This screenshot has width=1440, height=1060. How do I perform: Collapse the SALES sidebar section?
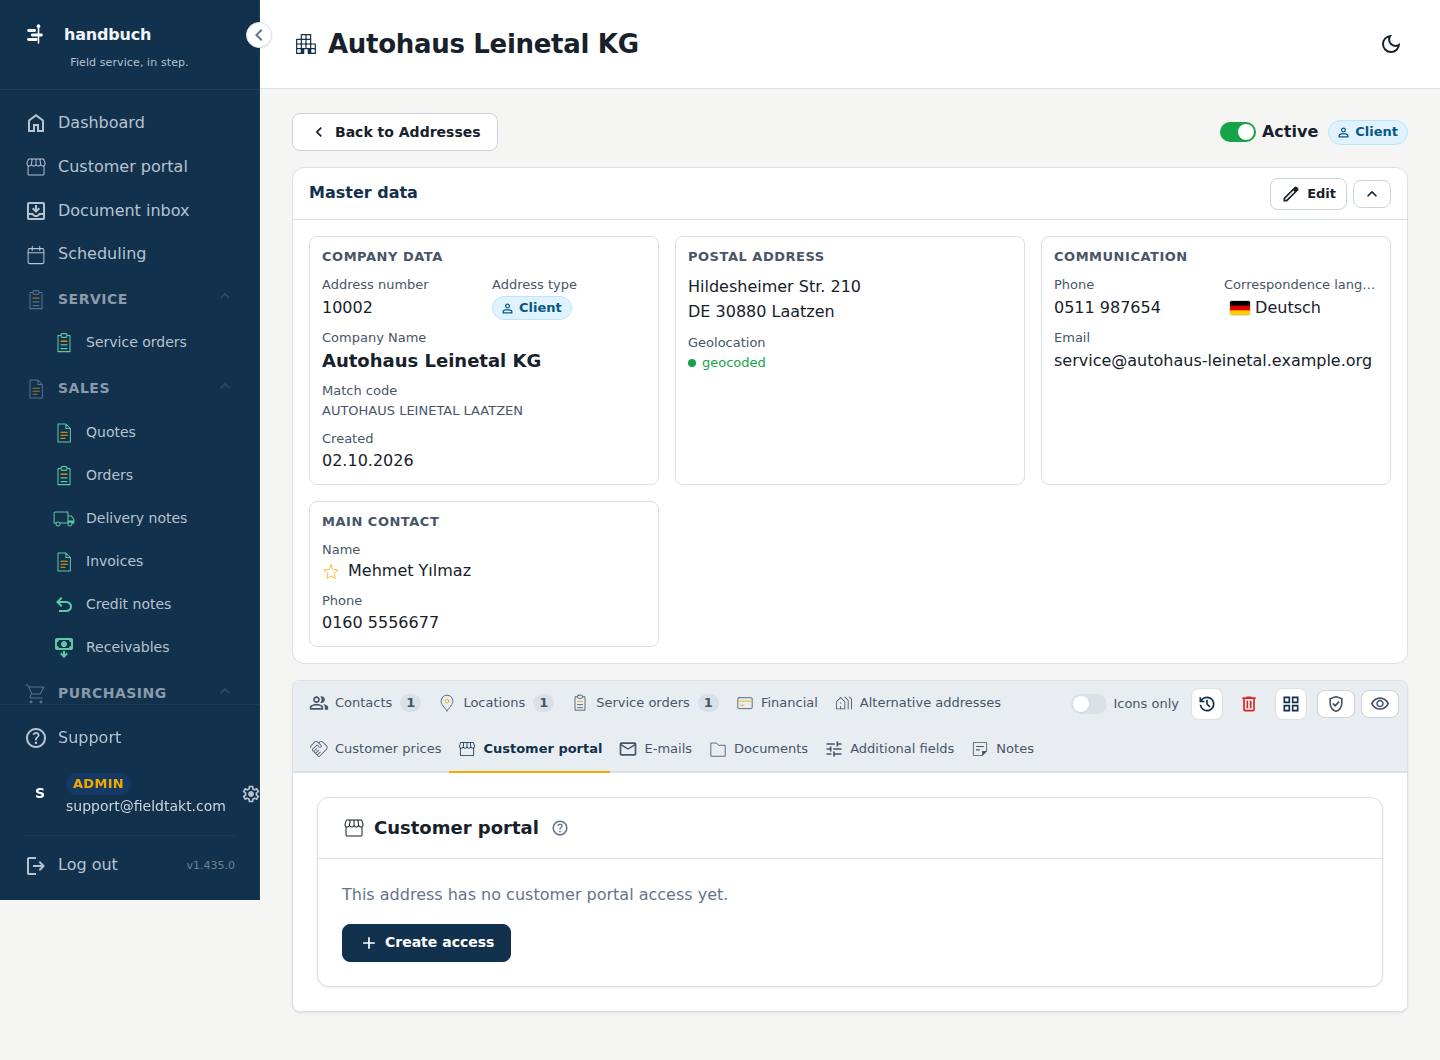point(225,387)
